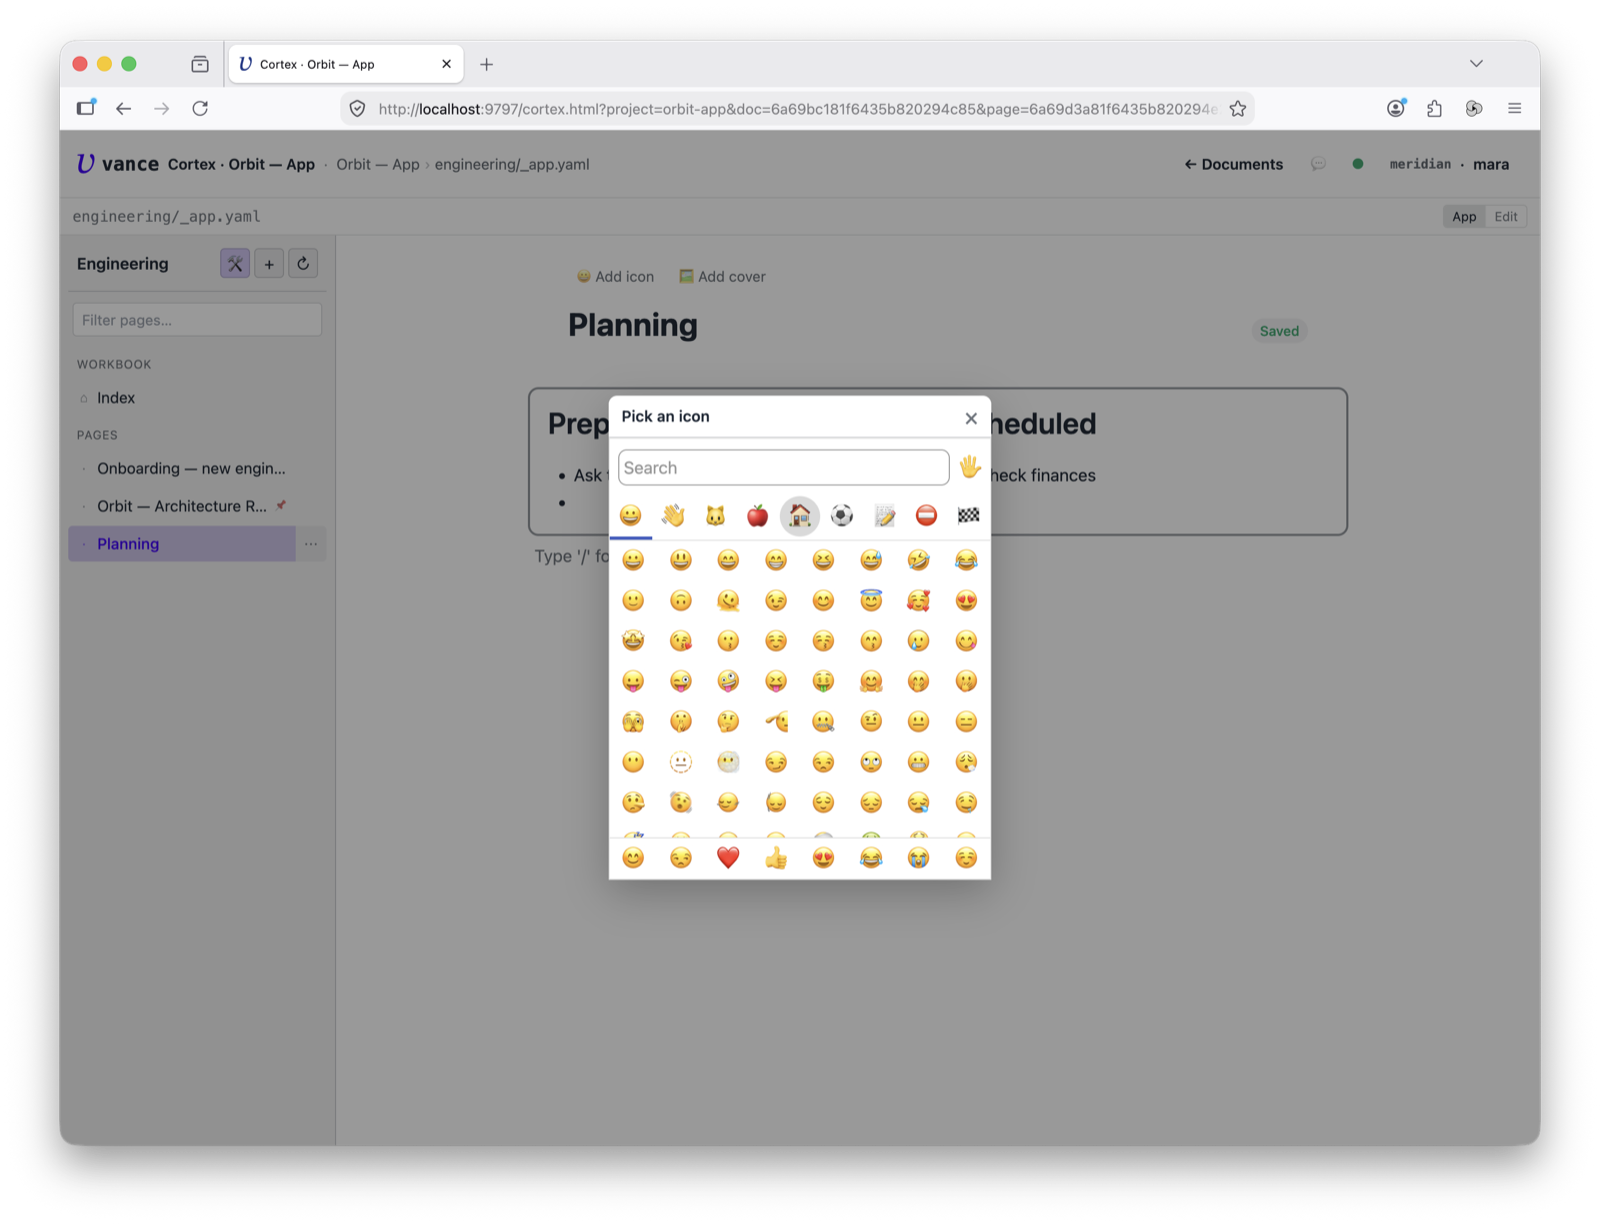Viewport: 1600px width, 1224px height.
Task: Choose the thumbs up from recent emojis
Action: [776, 858]
